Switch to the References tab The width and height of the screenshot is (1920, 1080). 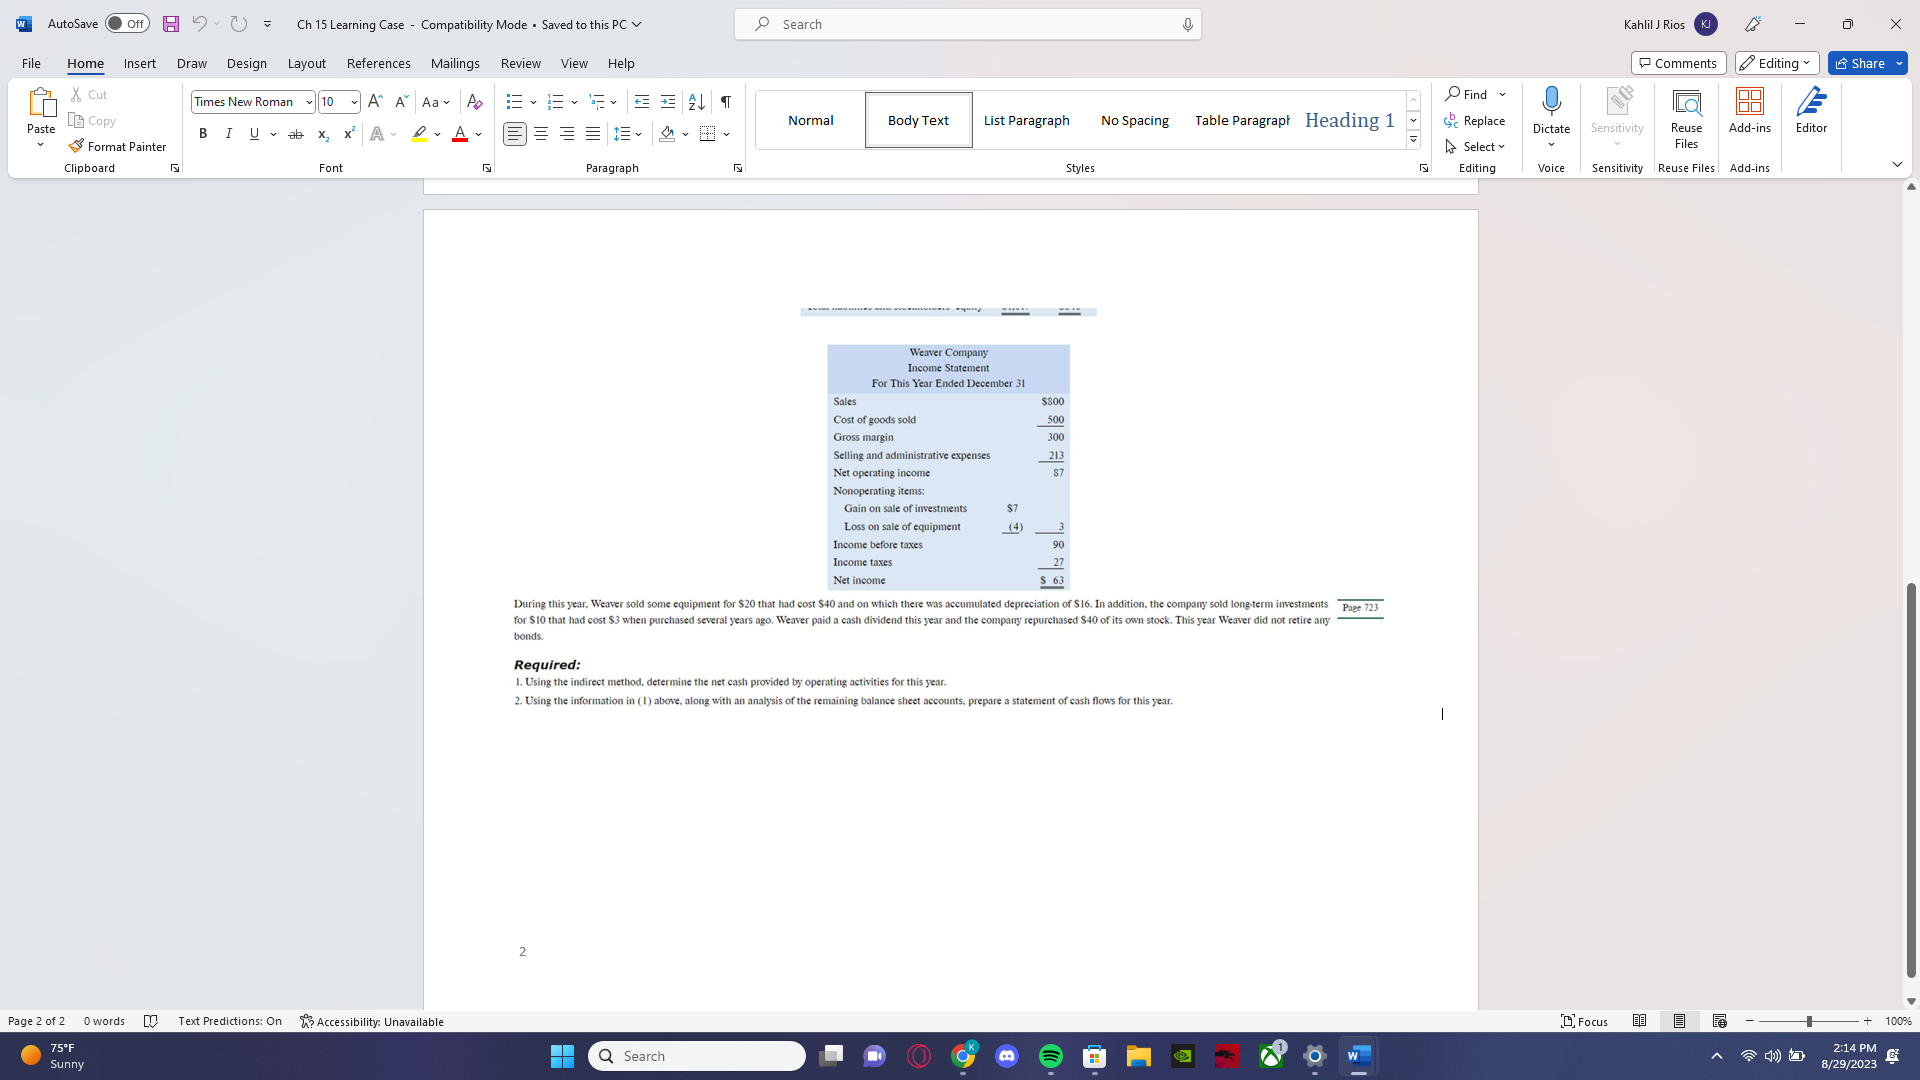pyautogui.click(x=378, y=63)
